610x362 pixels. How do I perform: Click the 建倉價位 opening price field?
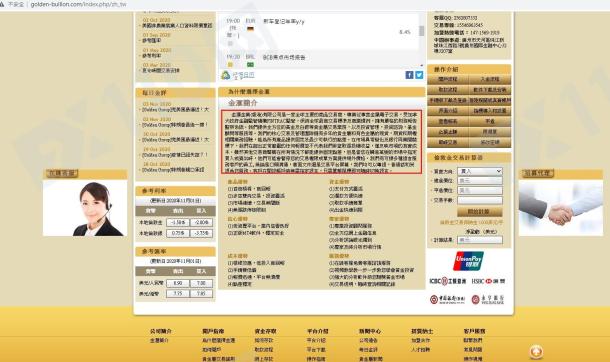[480, 181]
